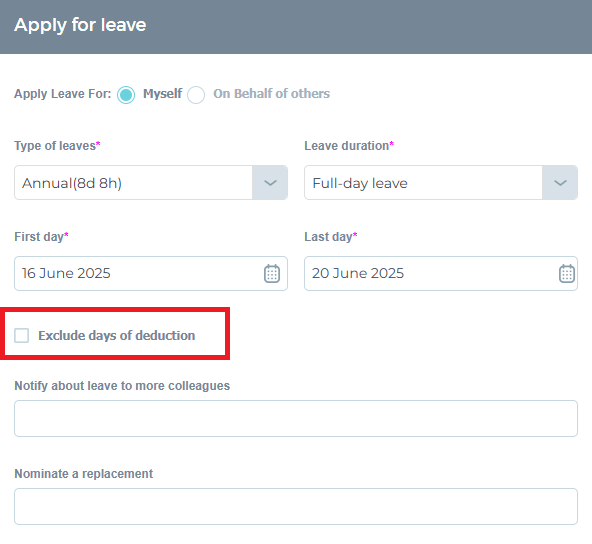Click the Leave duration label
Image resolution: width=592 pixels, height=544 pixels.
[349, 146]
